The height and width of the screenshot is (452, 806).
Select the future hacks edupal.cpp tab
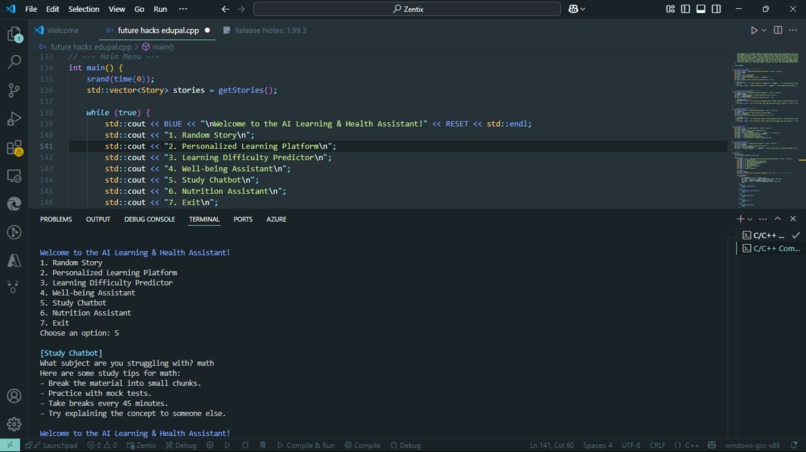158,30
